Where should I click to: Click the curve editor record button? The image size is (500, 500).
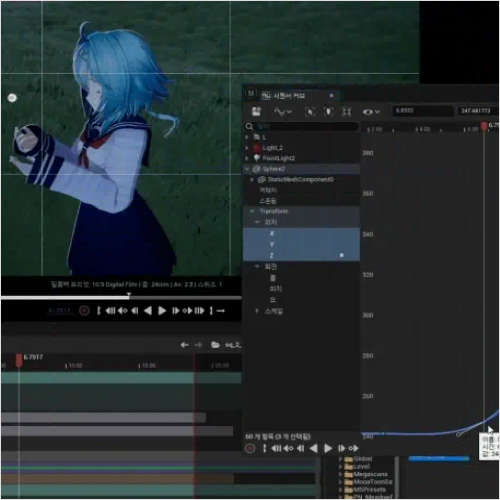(x=250, y=448)
